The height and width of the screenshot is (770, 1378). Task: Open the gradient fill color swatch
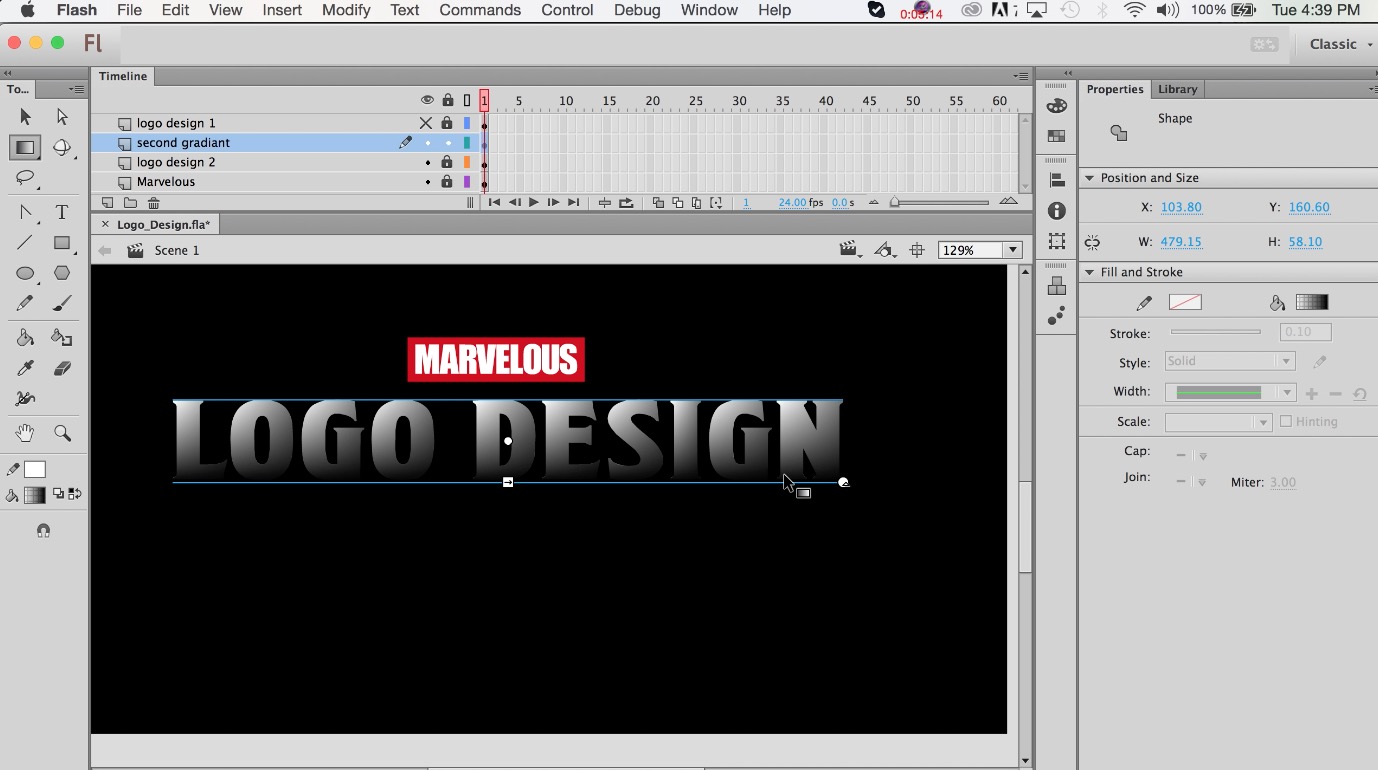(1313, 301)
